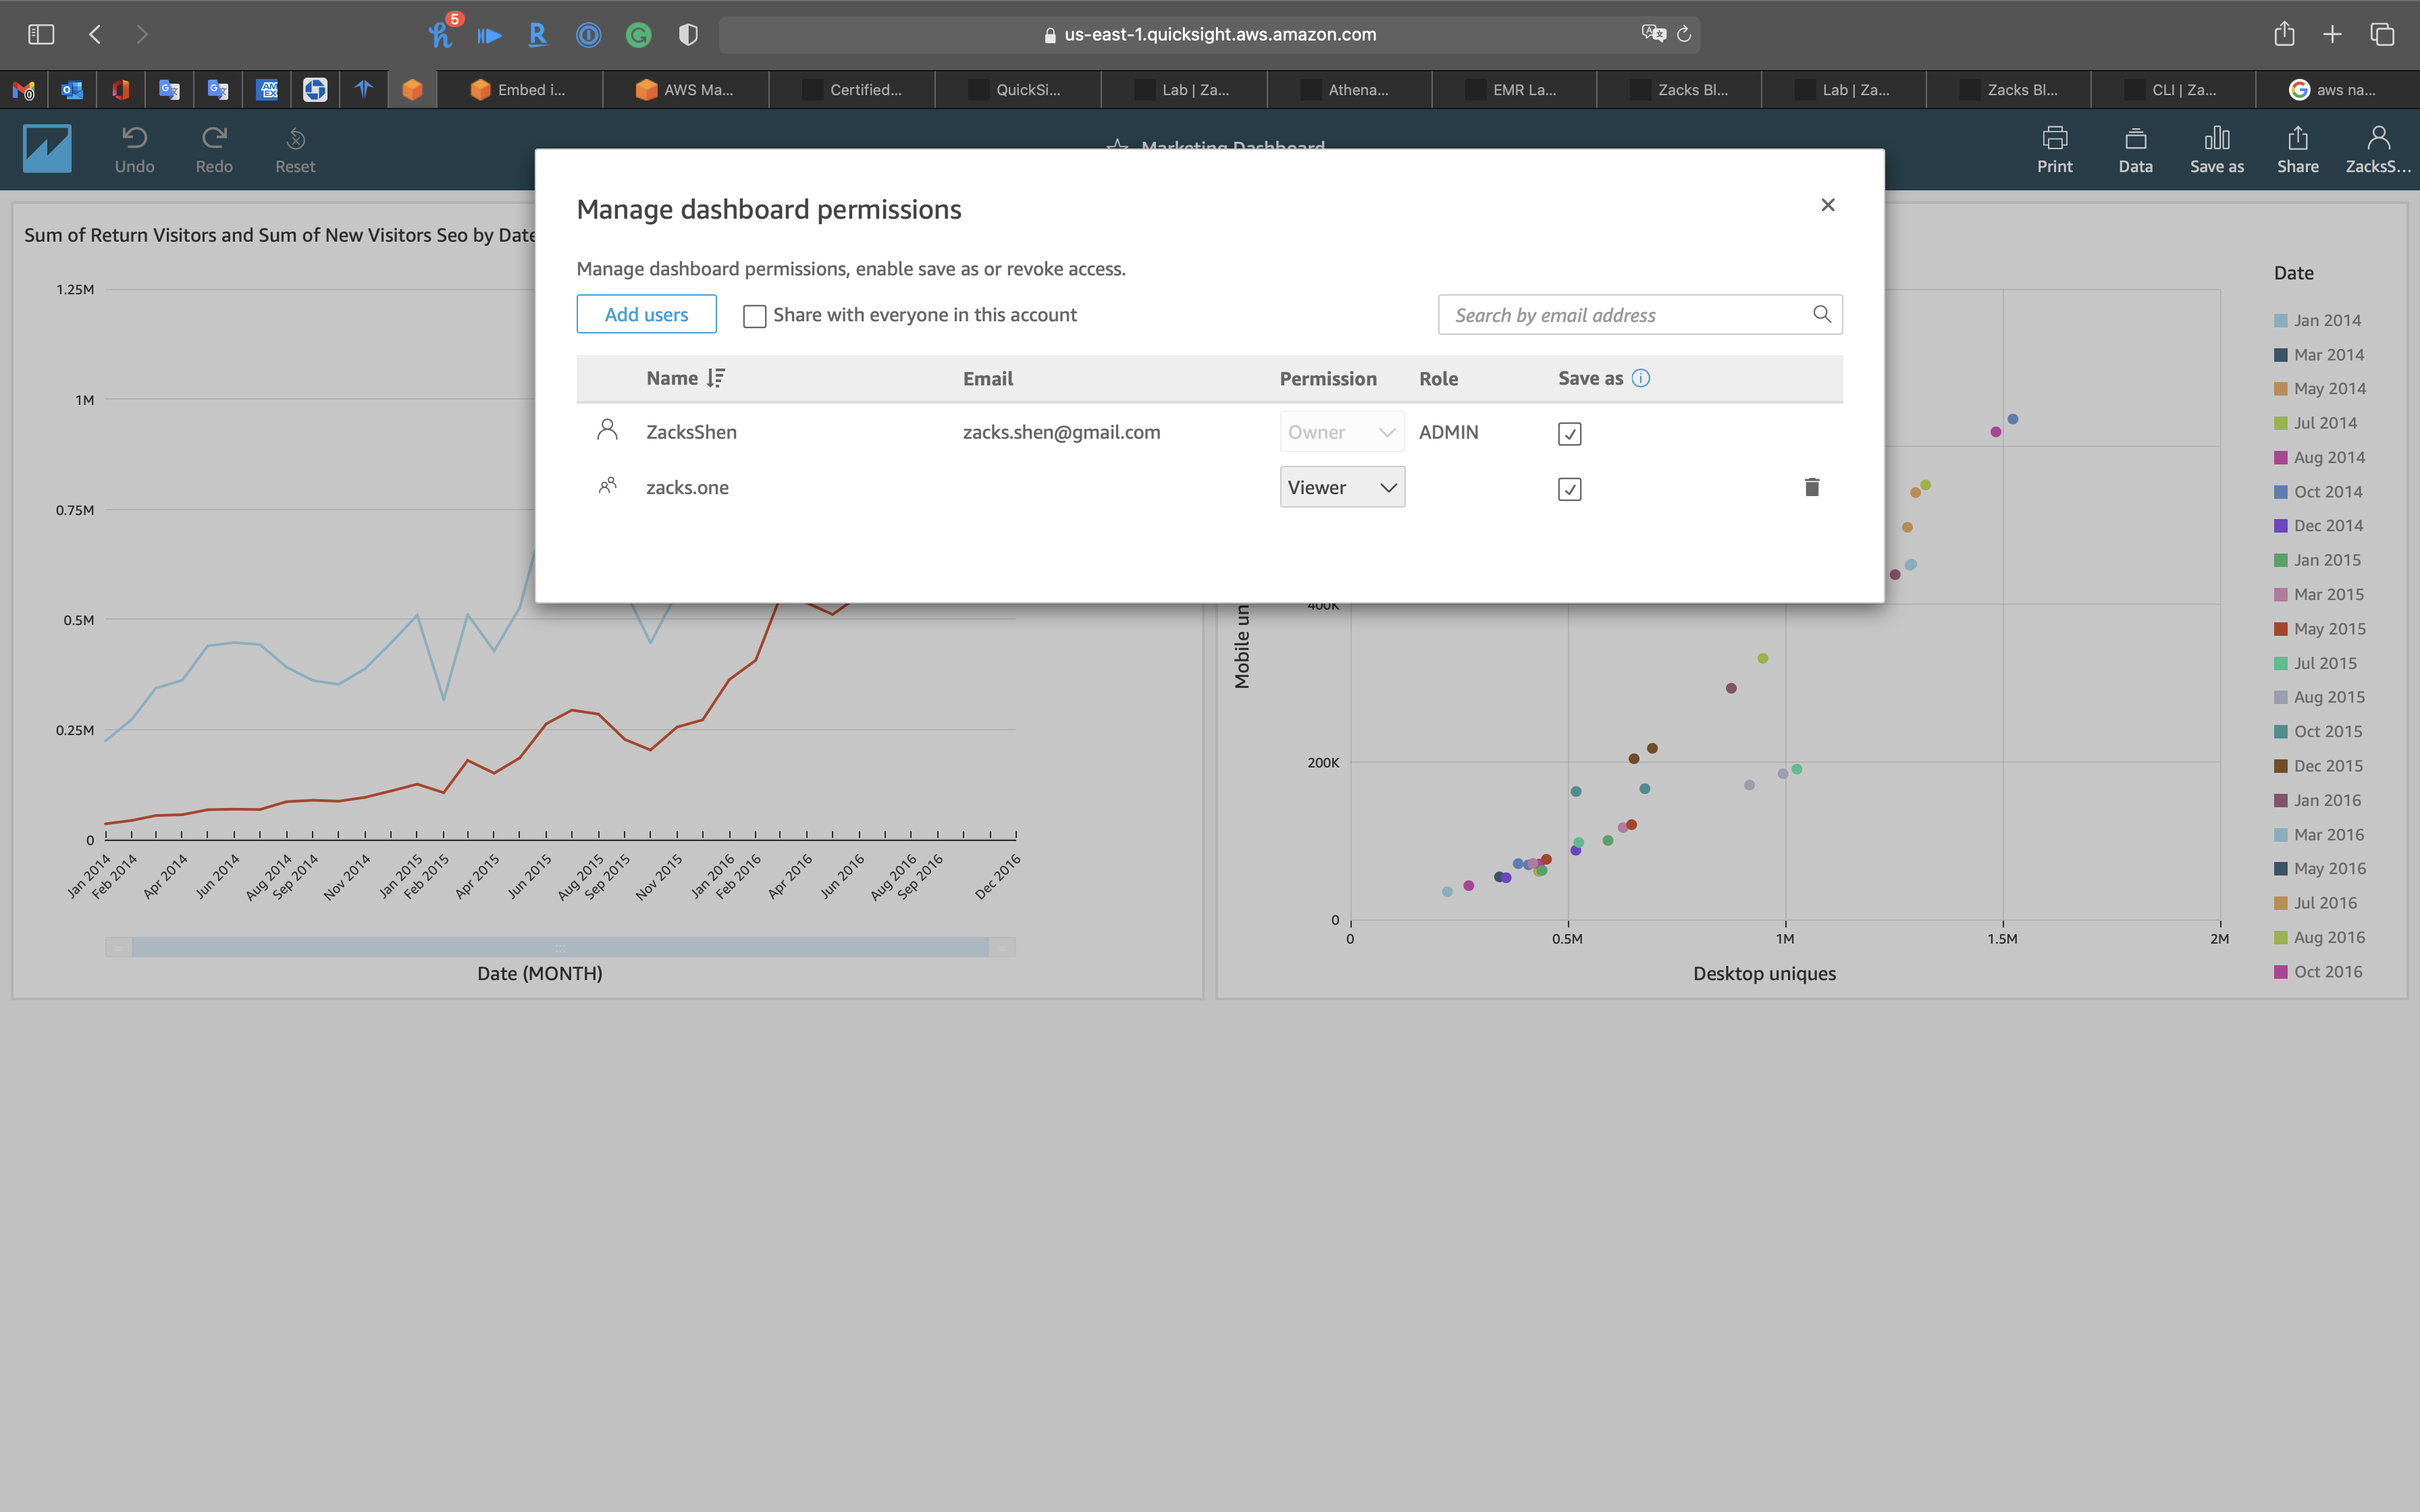Uncheck Save as for ZacksShen
Screen dimensions: 2420x1512
pos(1569,433)
